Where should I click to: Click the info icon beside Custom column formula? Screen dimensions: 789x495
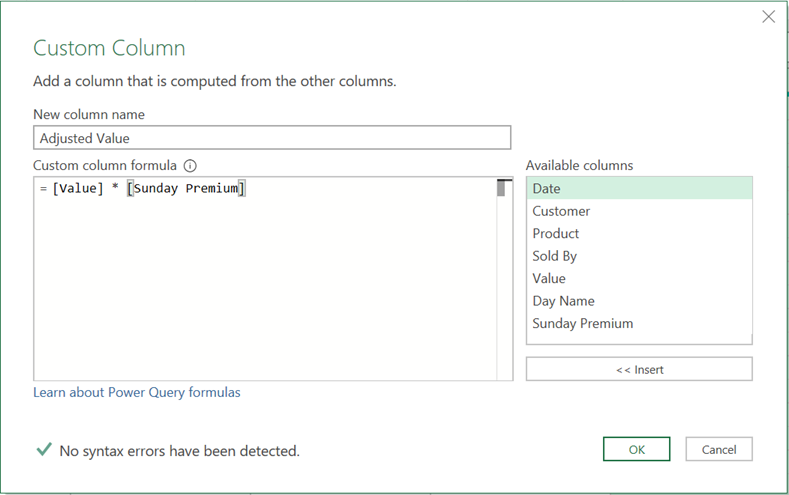point(190,166)
